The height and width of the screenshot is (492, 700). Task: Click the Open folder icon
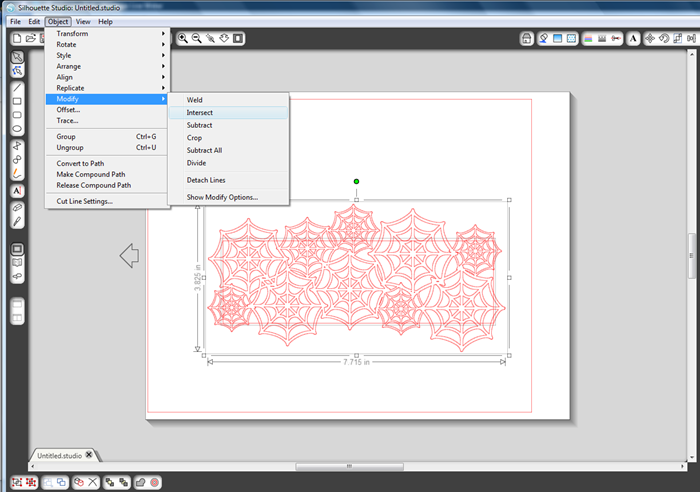click(30, 38)
